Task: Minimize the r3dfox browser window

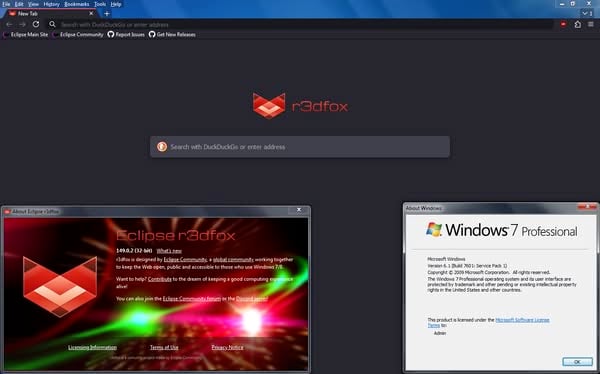Action: click(x=562, y=4)
